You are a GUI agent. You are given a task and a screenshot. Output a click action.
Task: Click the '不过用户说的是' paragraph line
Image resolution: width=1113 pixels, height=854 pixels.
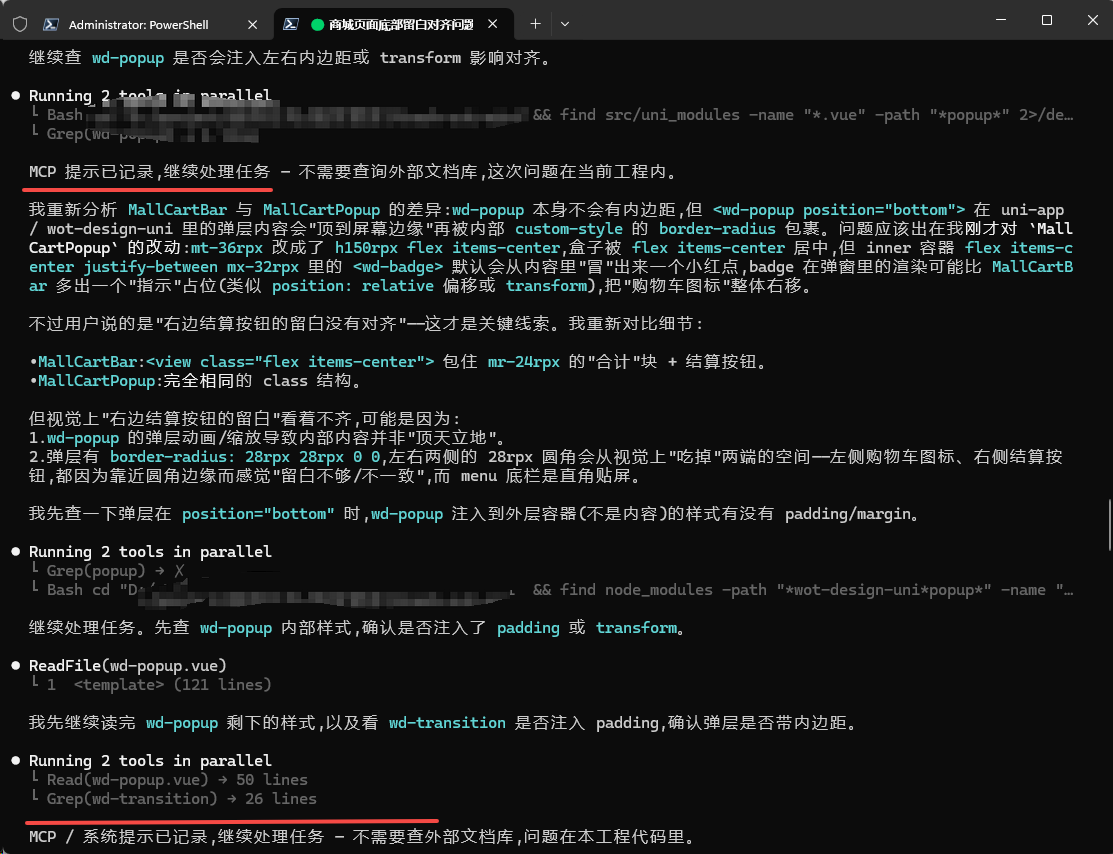[366, 324]
